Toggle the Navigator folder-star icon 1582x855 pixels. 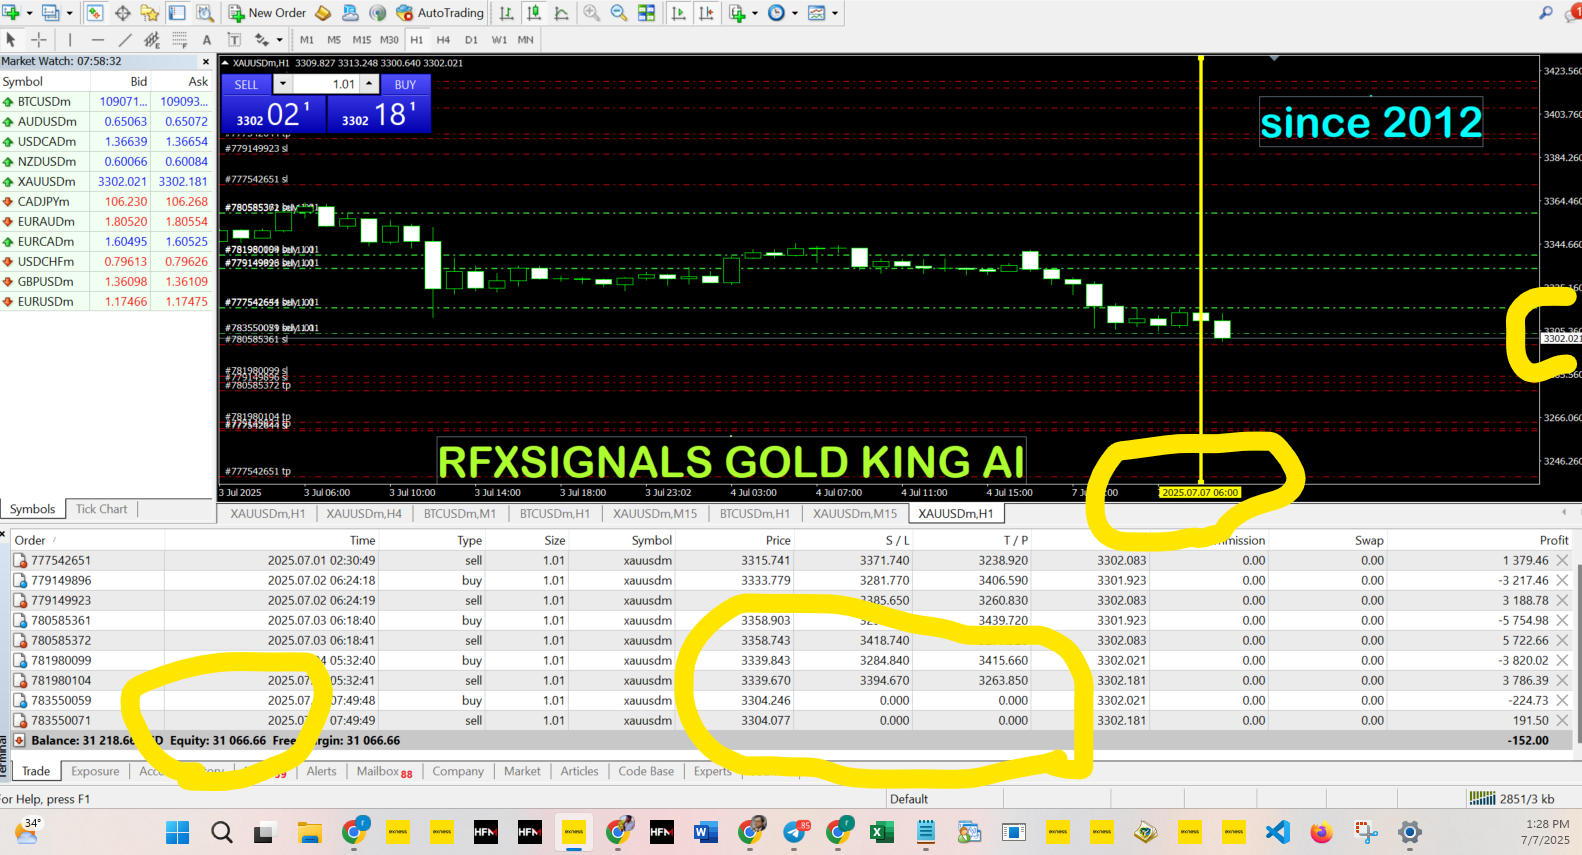150,13
